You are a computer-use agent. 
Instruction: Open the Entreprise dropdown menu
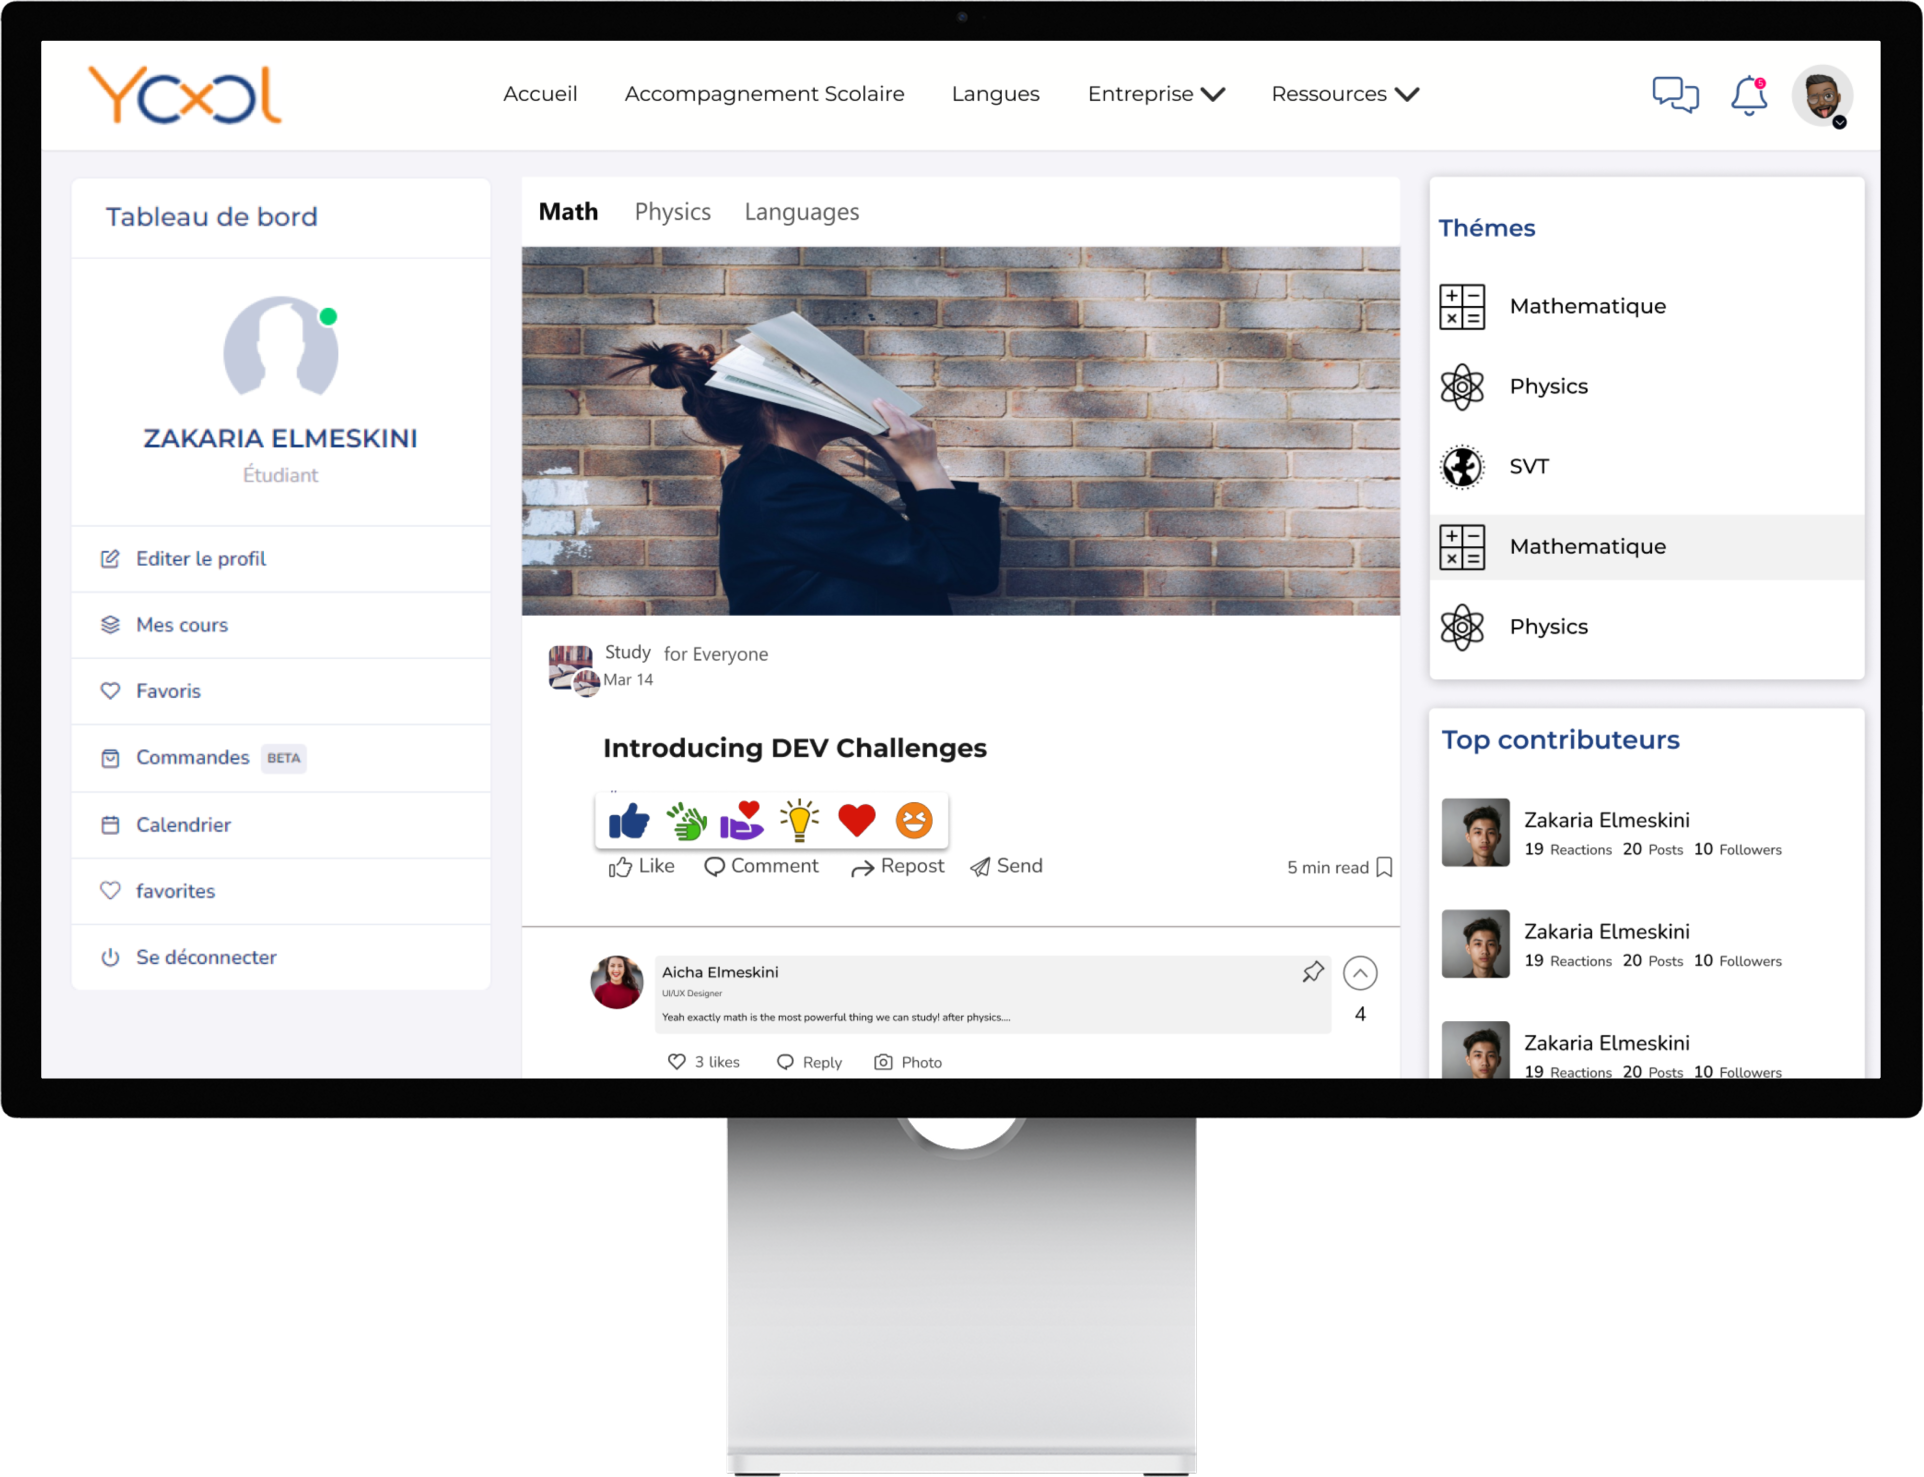(x=1156, y=94)
